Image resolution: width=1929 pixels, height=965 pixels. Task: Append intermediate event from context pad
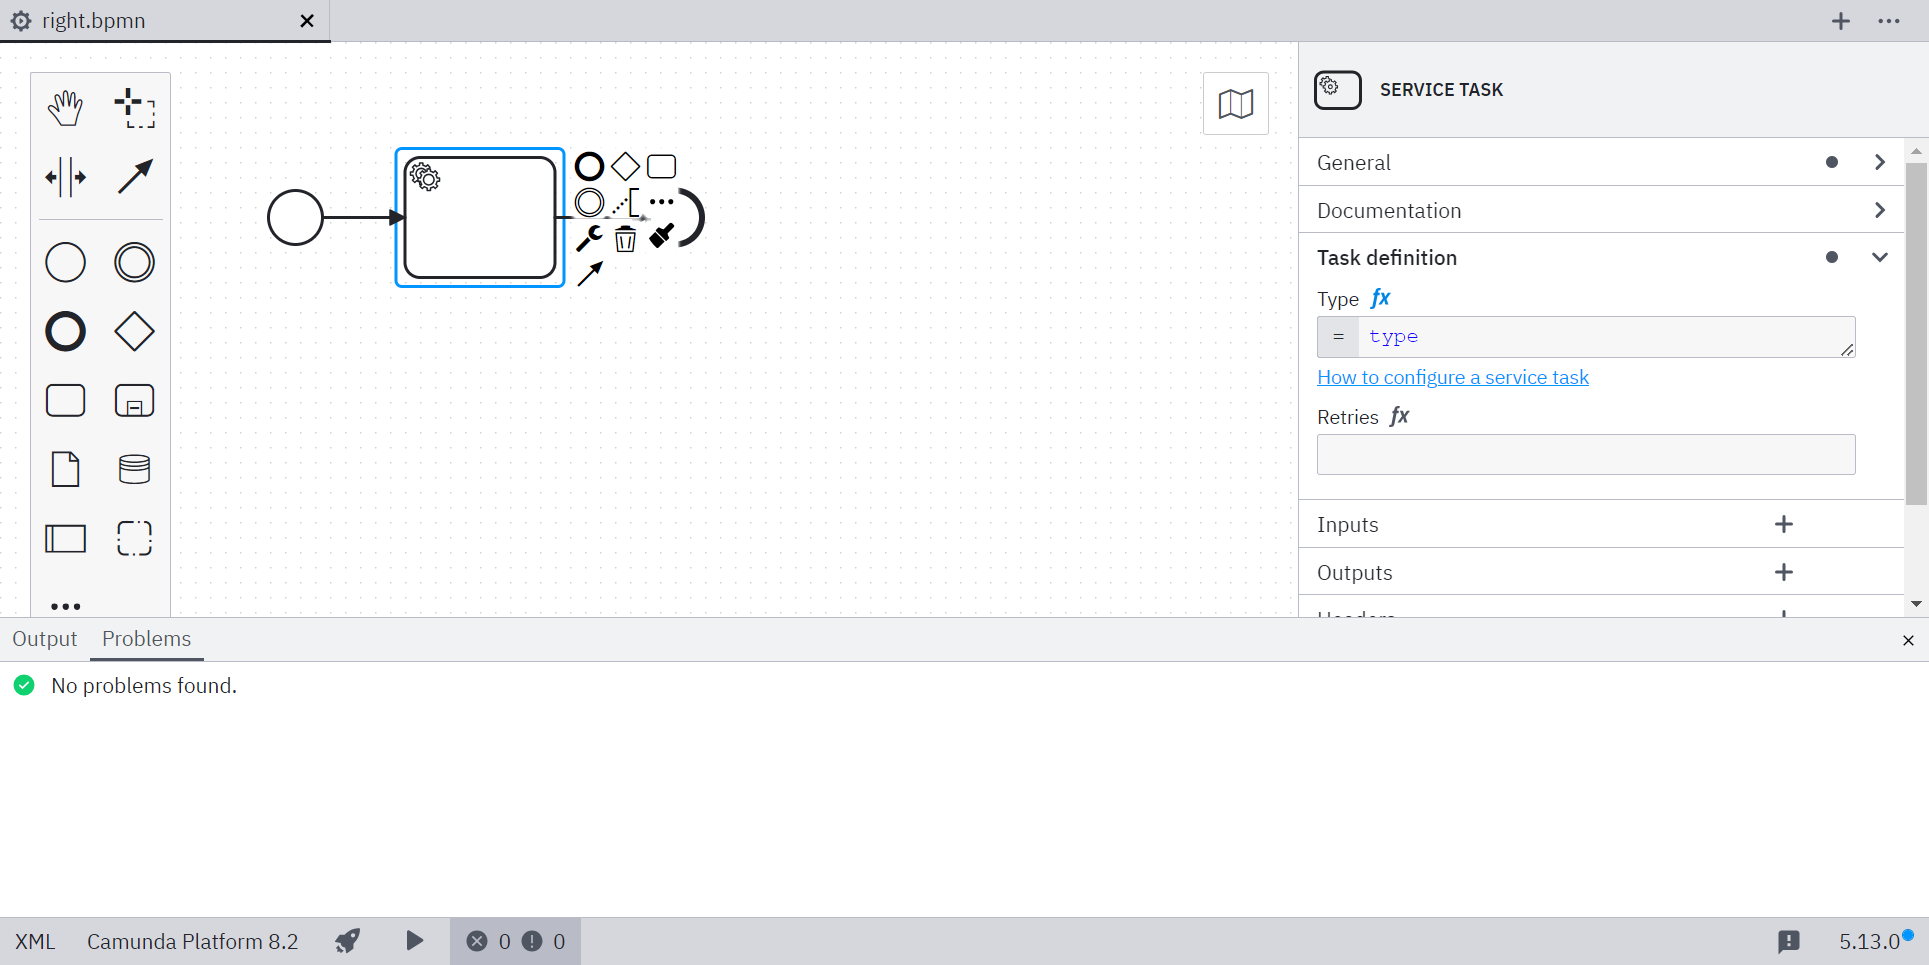click(x=590, y=202)
